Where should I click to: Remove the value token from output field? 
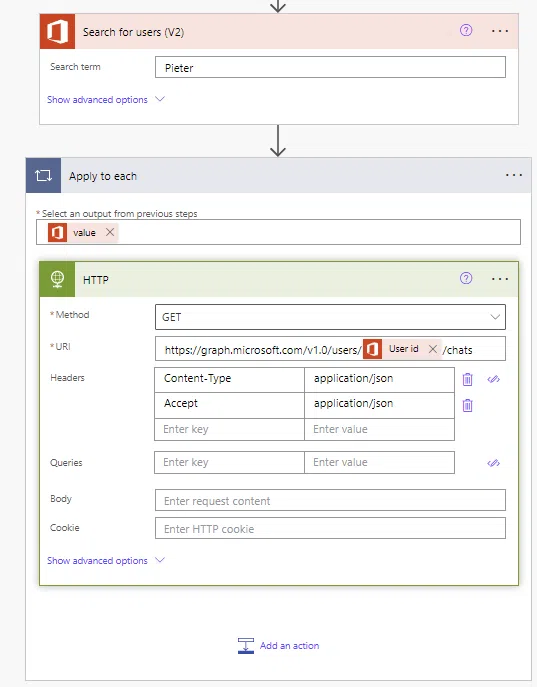click(110, 232)
